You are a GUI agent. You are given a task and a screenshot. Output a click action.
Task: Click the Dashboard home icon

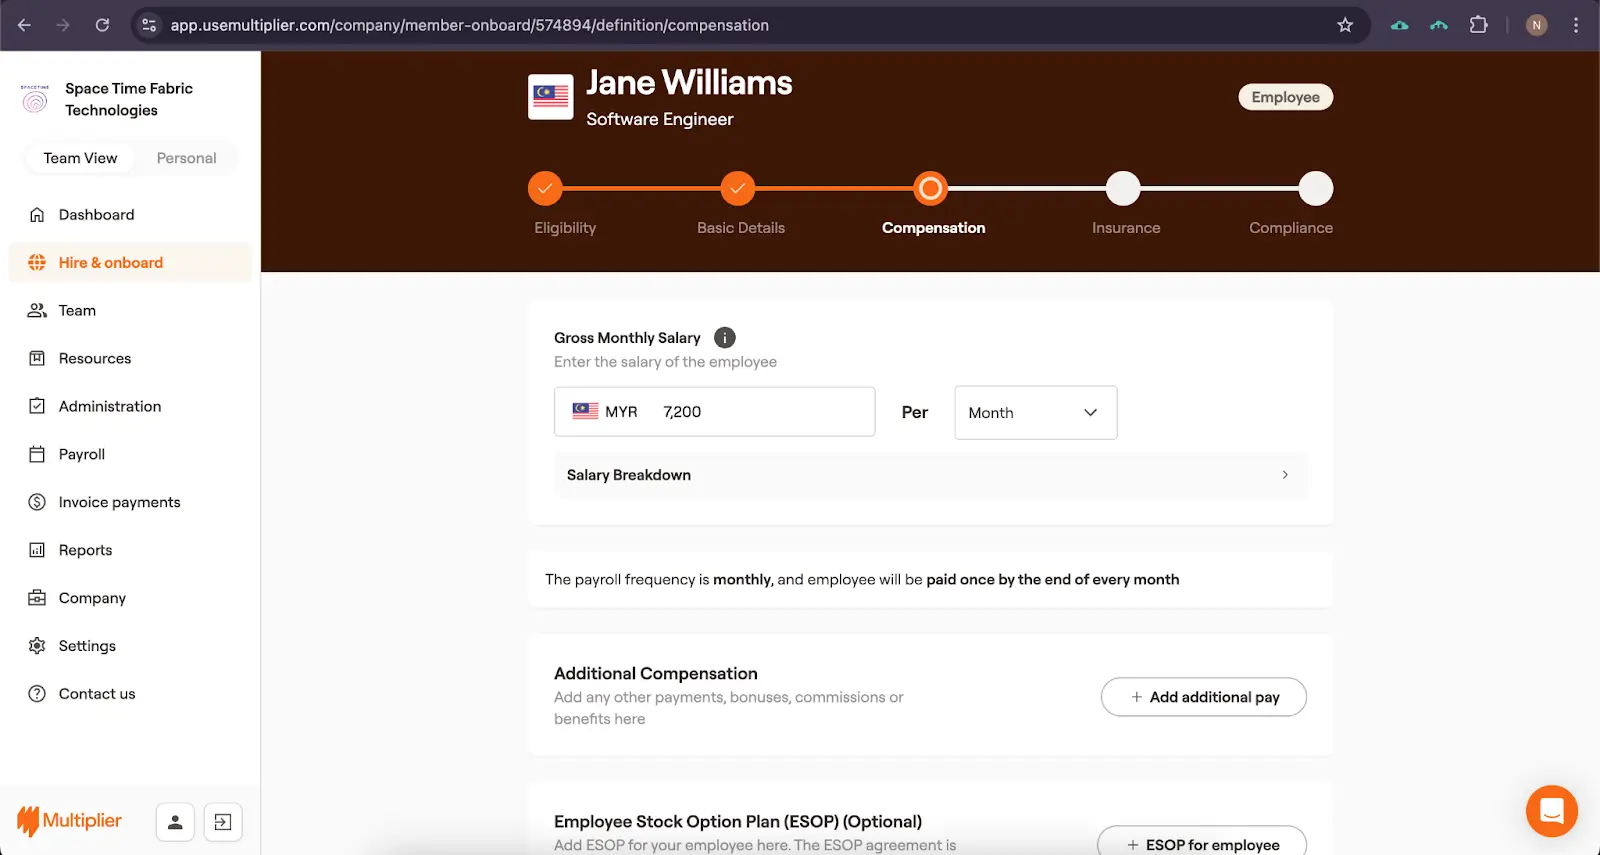click(x=37, y=215)
